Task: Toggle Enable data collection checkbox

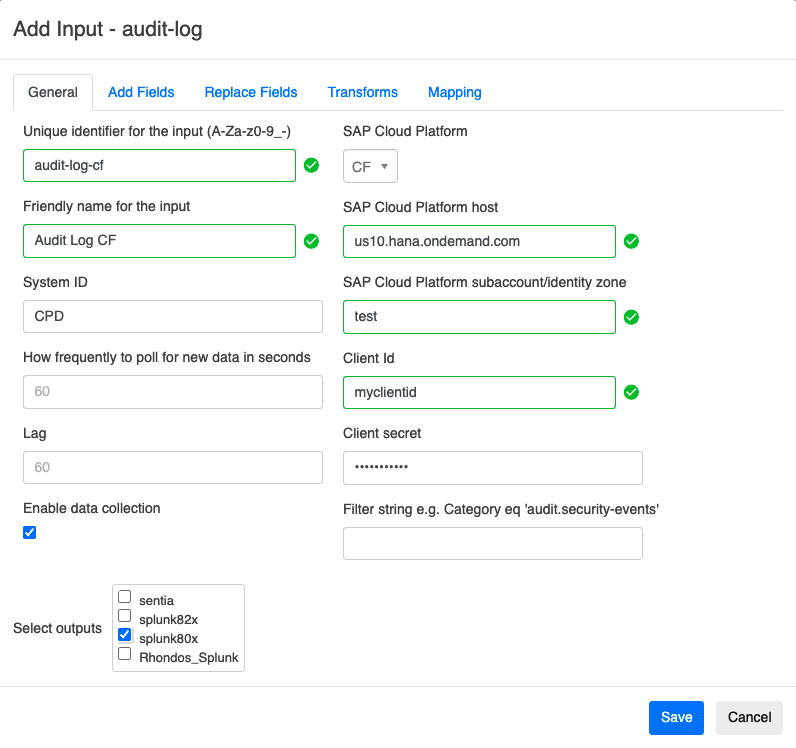Action: pyautogui.click(x=30, y=533)
